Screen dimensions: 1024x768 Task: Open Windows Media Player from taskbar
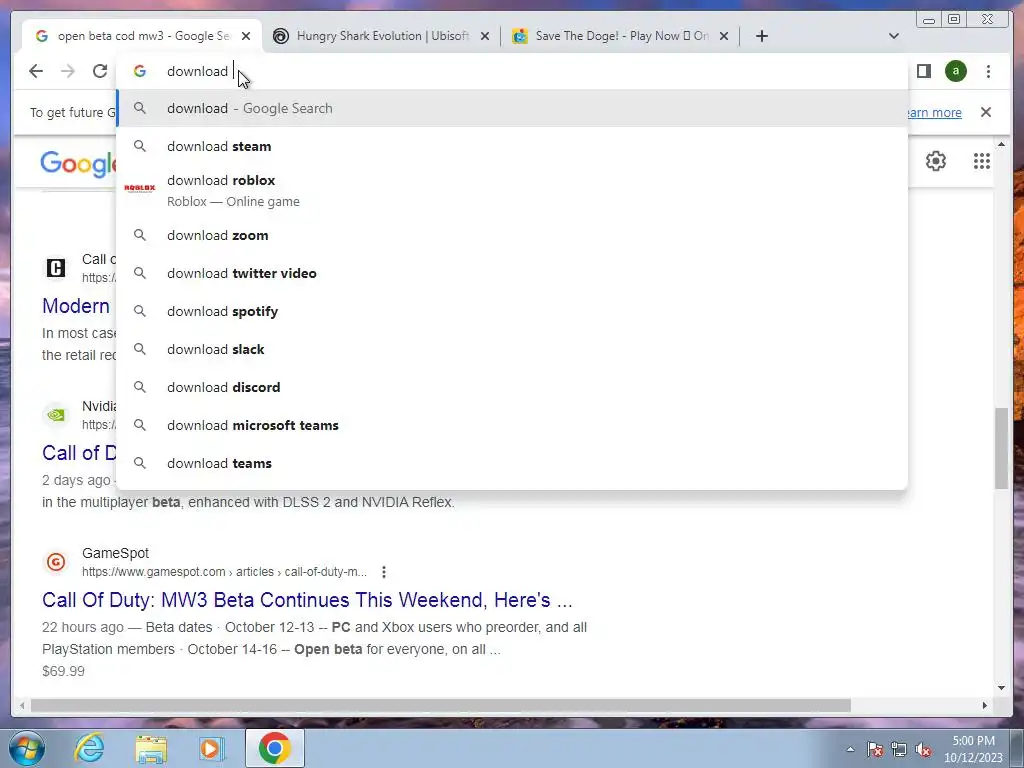pos(211,748)
